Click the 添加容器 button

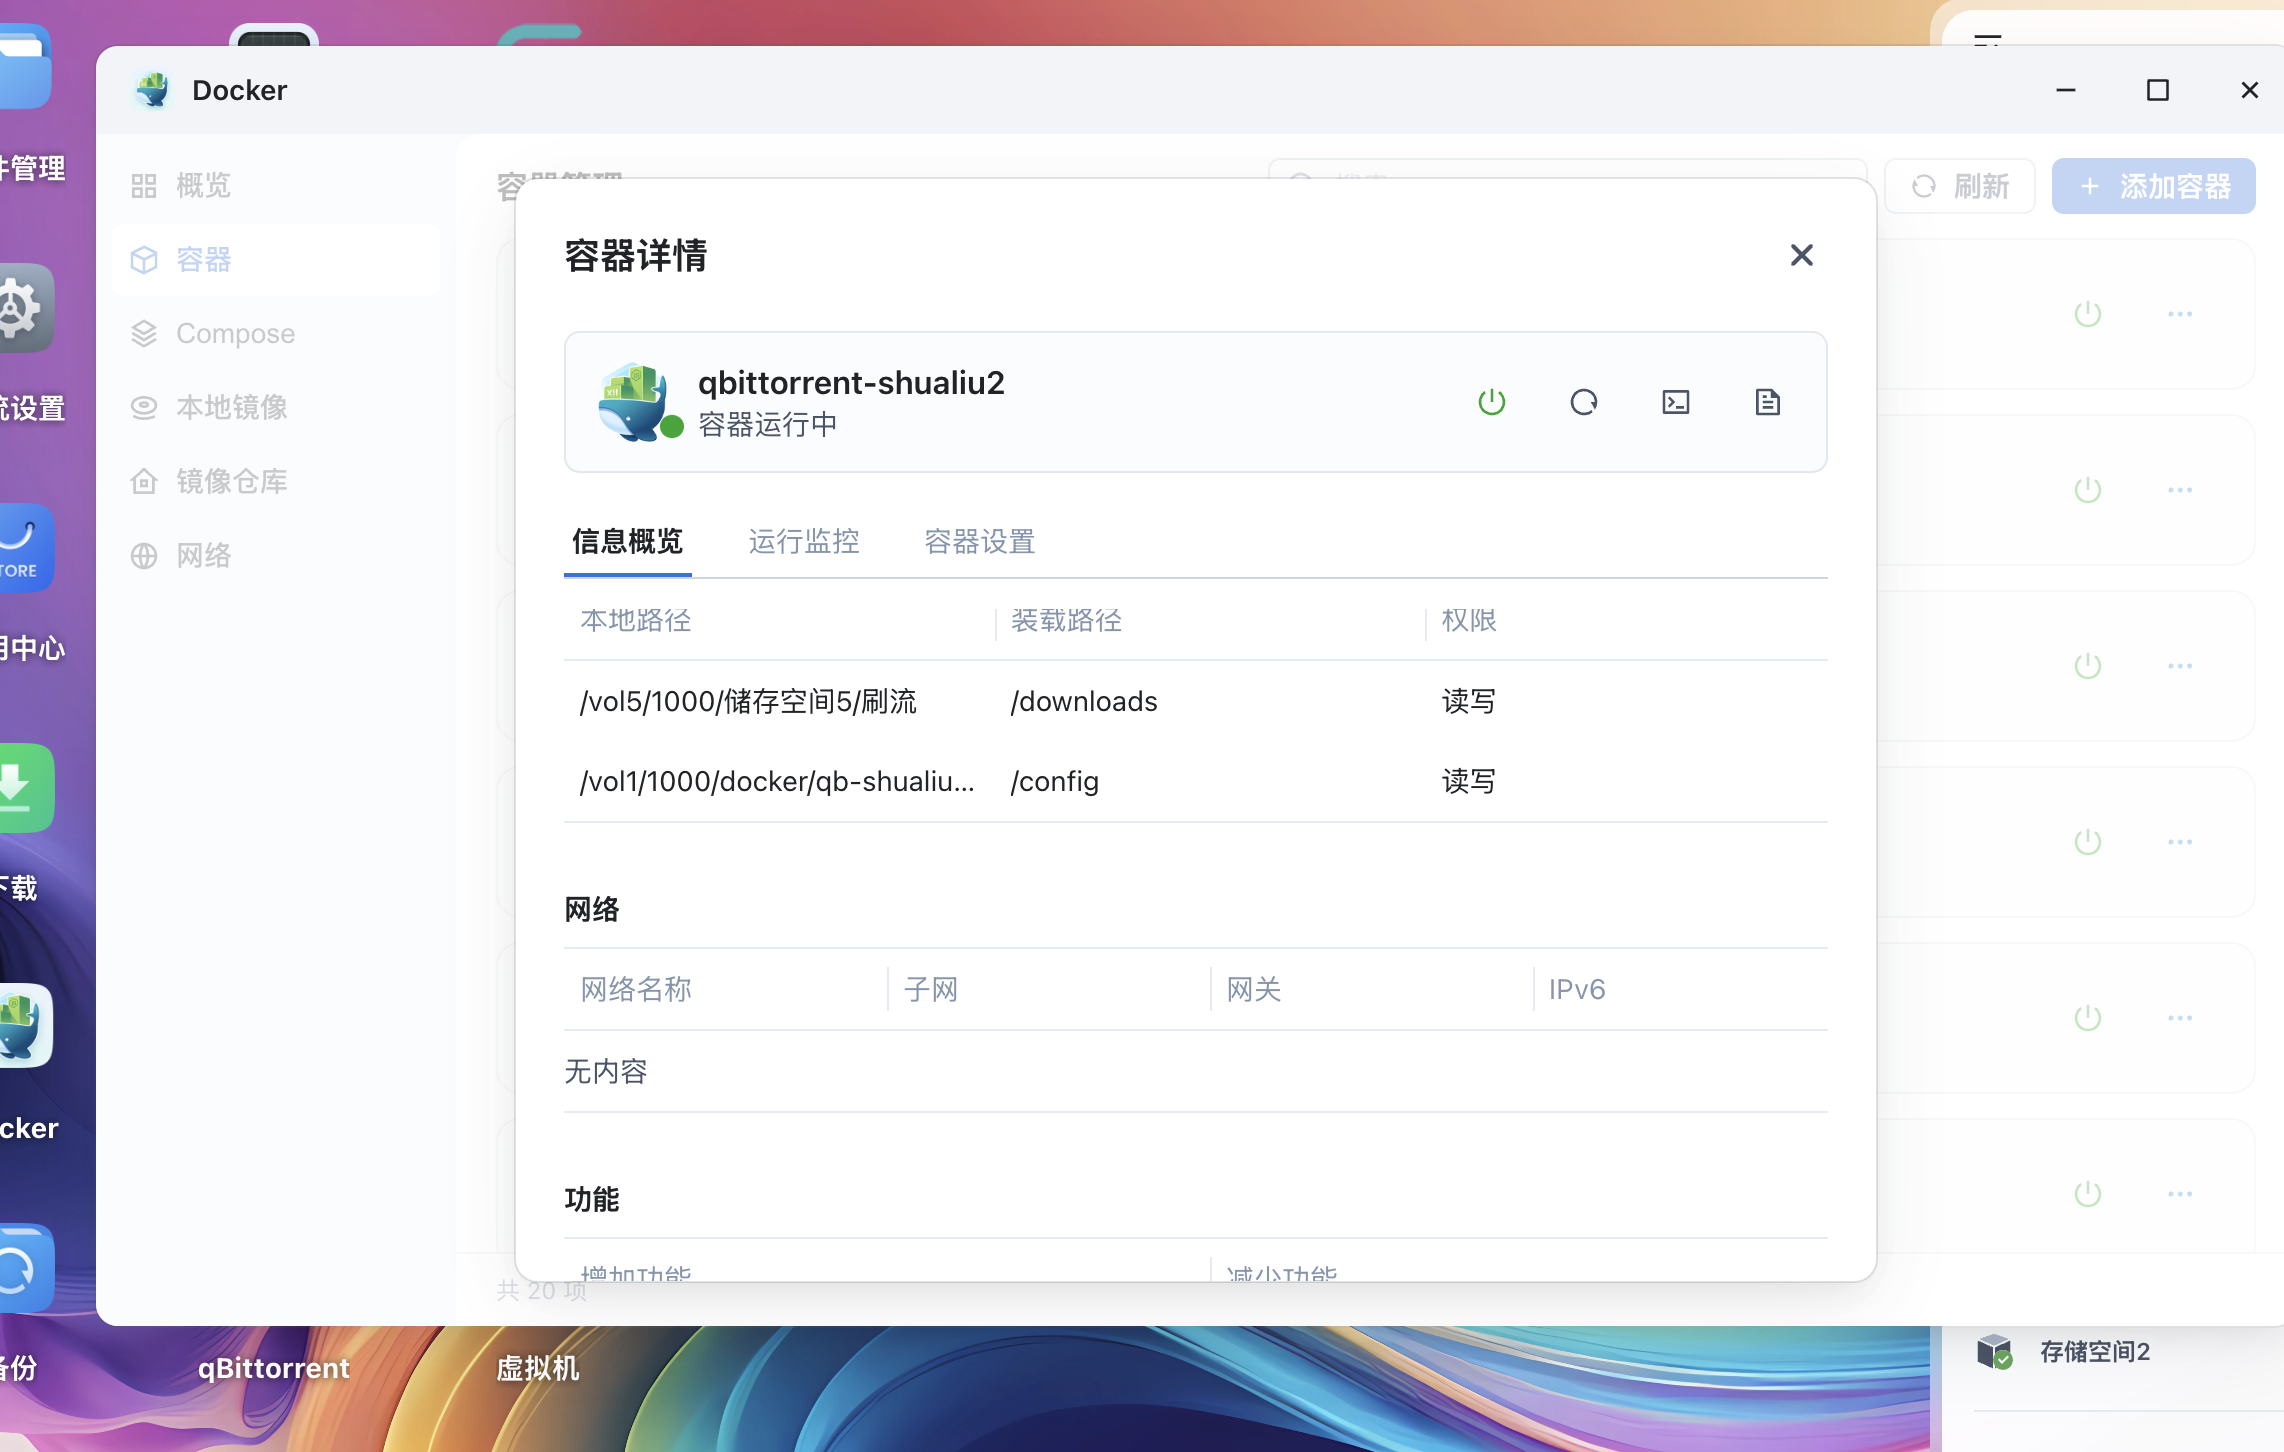tap(2154, 186)
